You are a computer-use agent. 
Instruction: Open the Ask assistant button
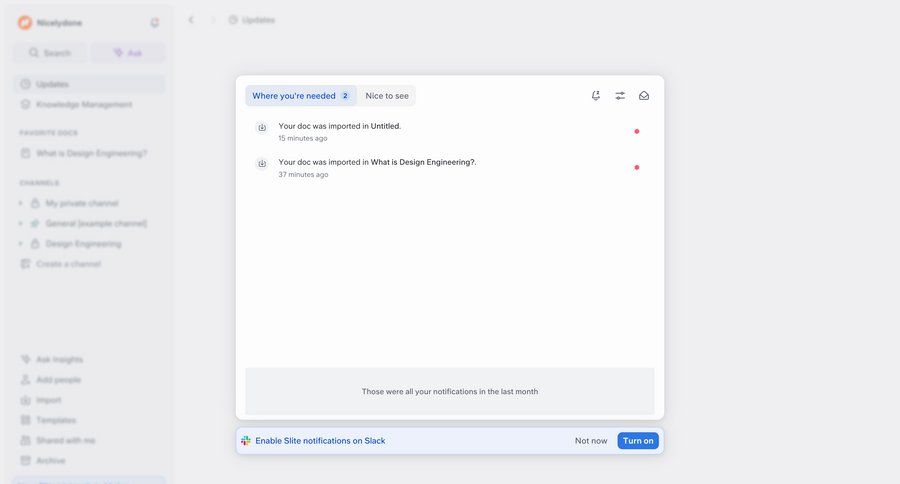coord(128,53)
